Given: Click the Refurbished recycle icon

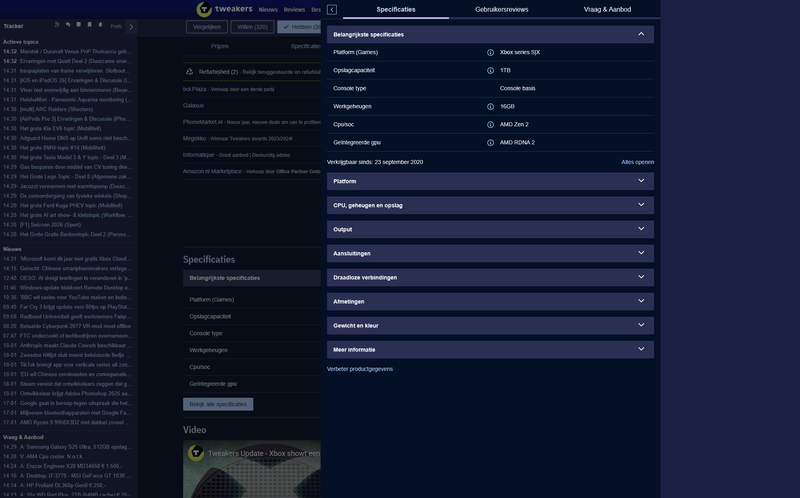Looking at the screenshot, I should click(x=189, y=72).
